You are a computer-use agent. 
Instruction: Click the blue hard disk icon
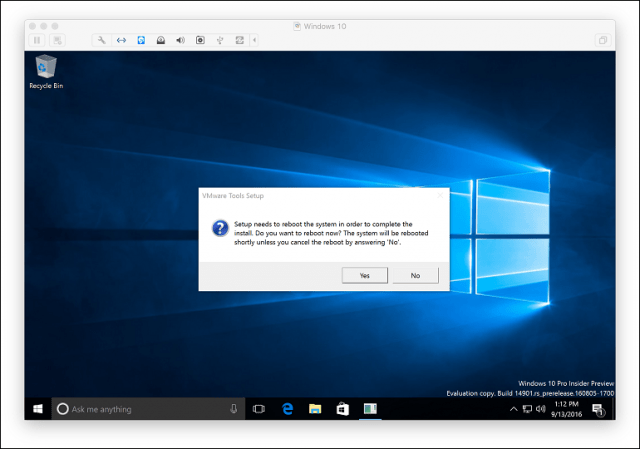141,40
